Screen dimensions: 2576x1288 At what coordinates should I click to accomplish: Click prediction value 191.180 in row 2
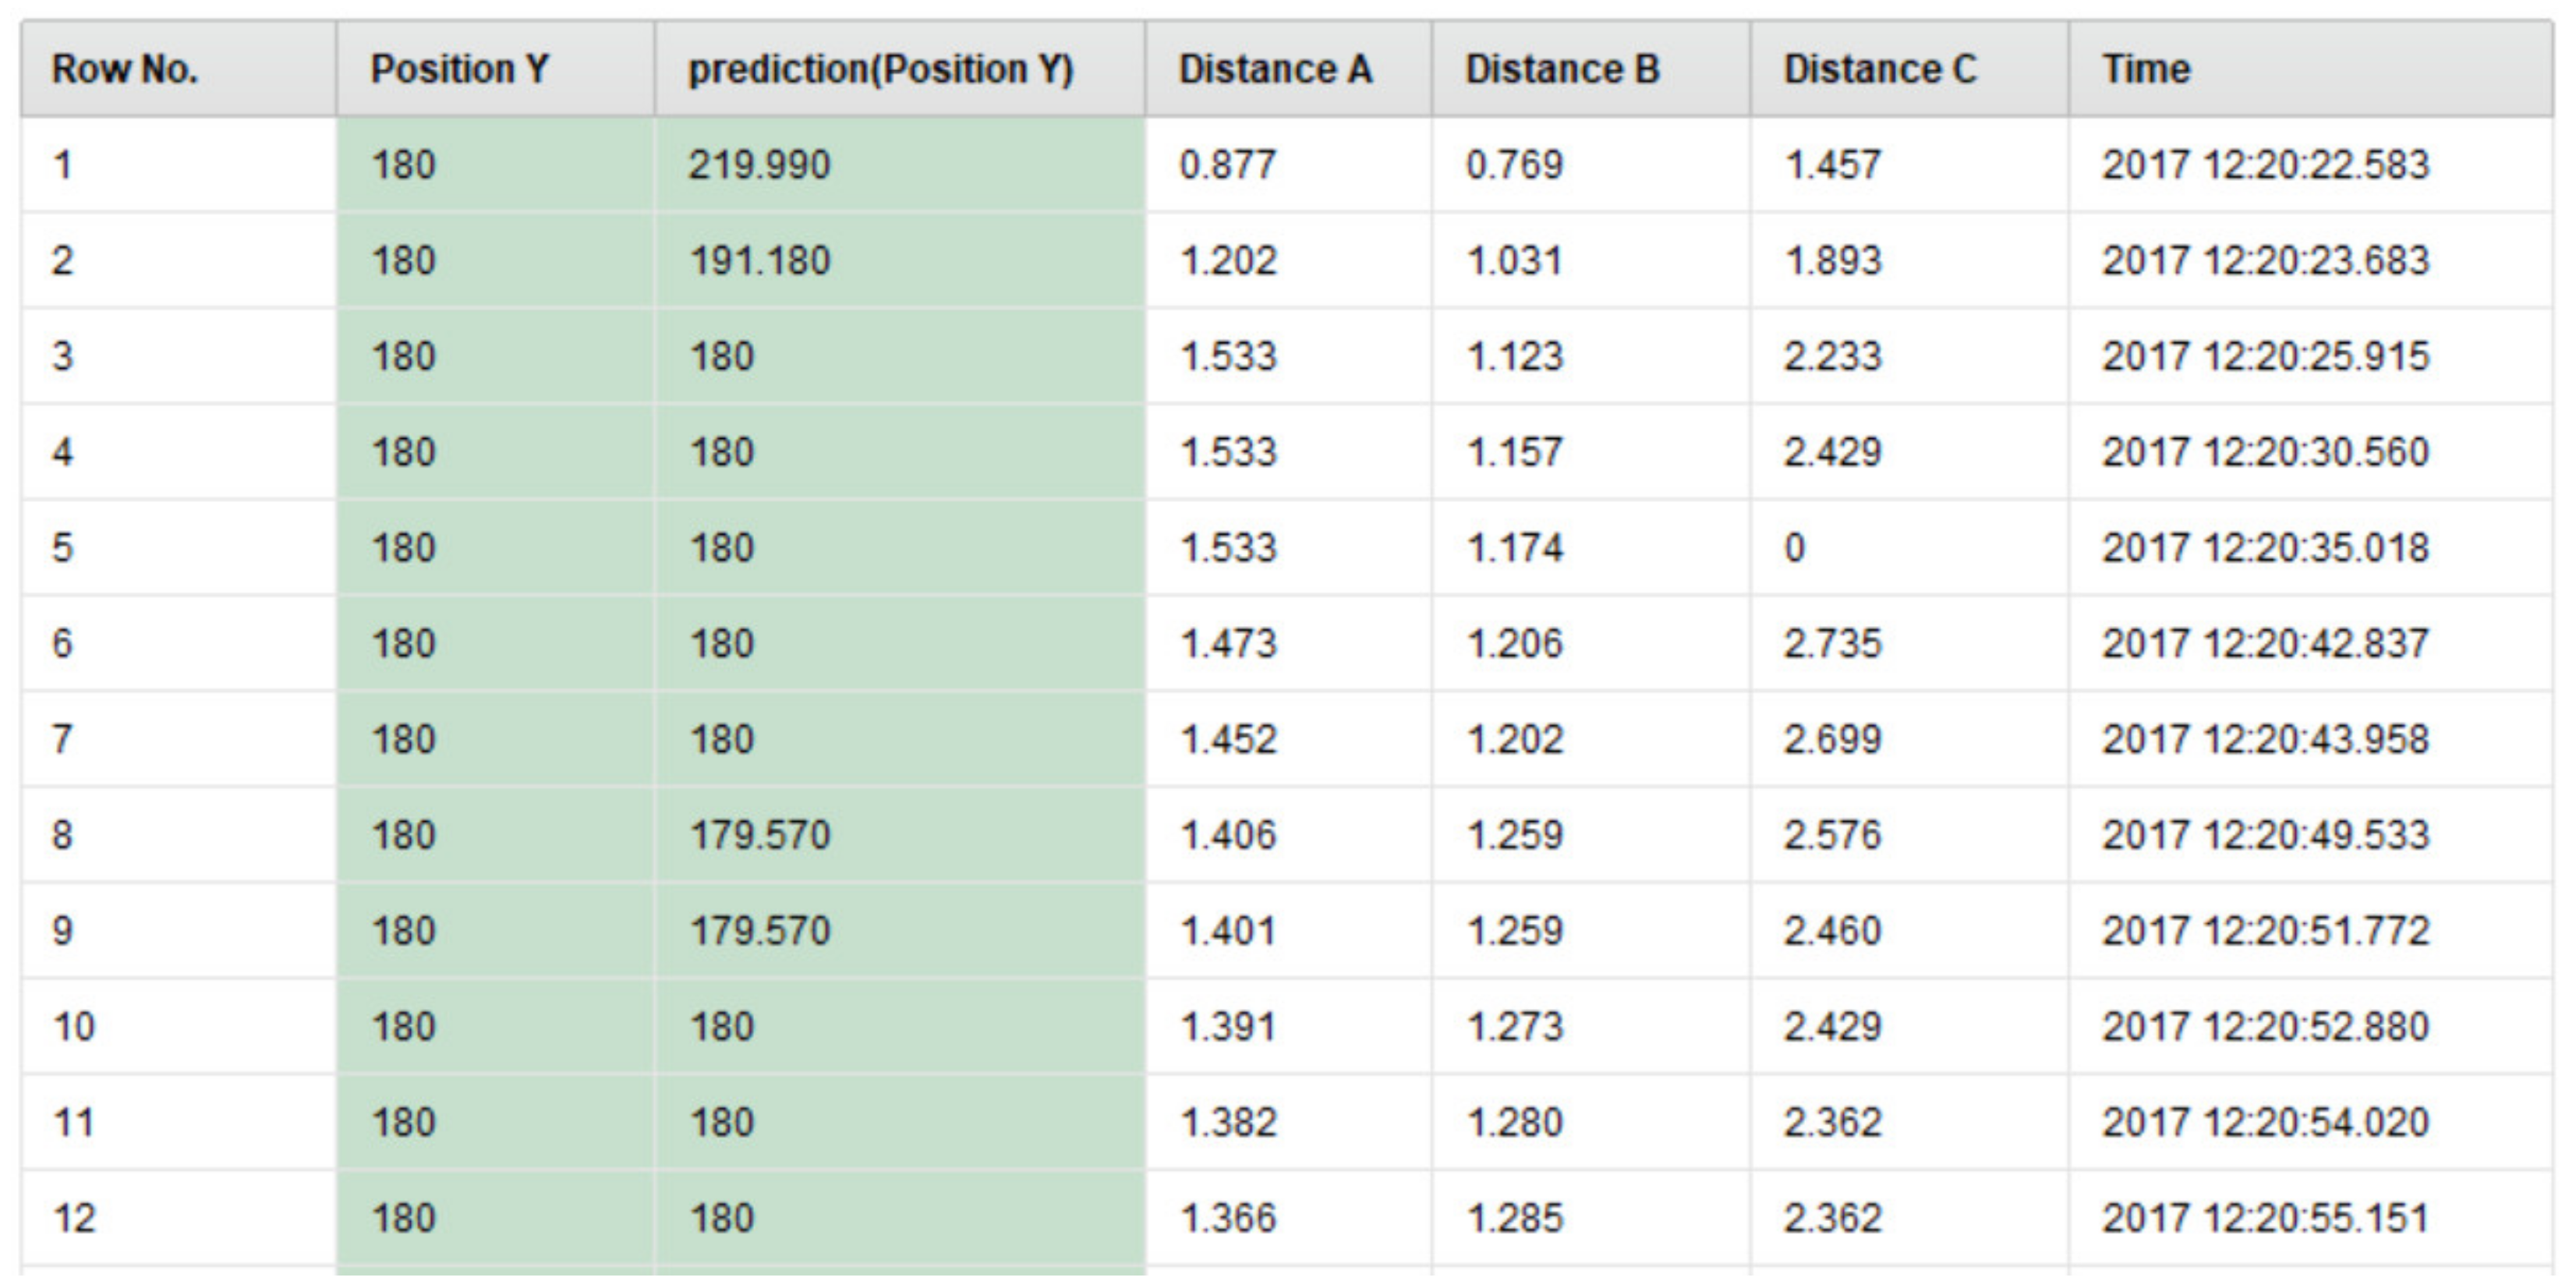899,261
